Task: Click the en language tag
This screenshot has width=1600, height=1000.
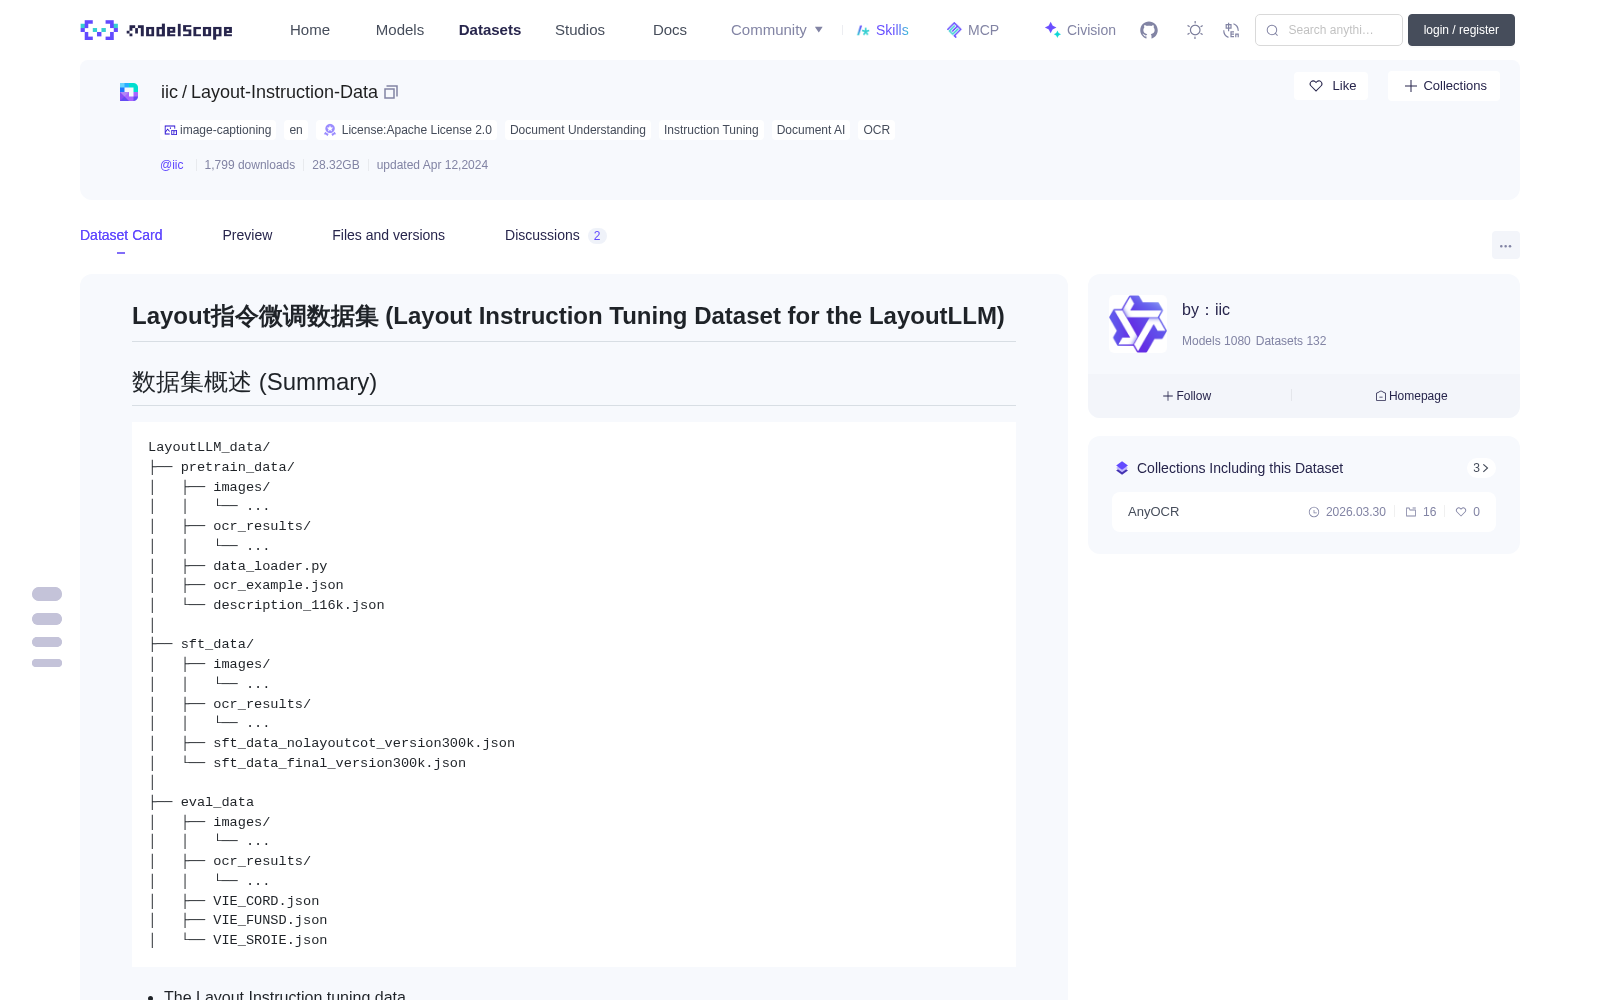Action: tap(296, 130)
